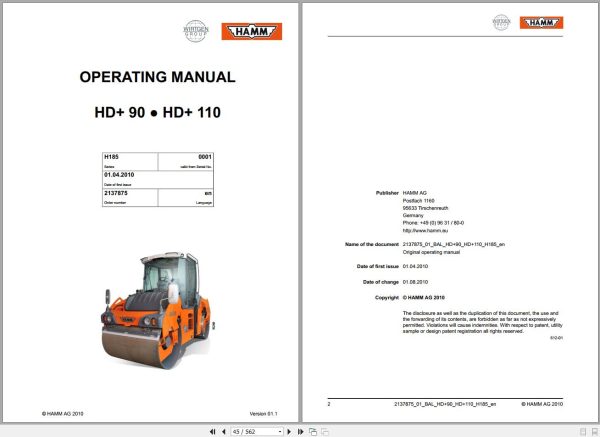
Task: Click '© HAMM AG 2010' on cover footer
Action: pyautogui.click(x=62, y=414)
